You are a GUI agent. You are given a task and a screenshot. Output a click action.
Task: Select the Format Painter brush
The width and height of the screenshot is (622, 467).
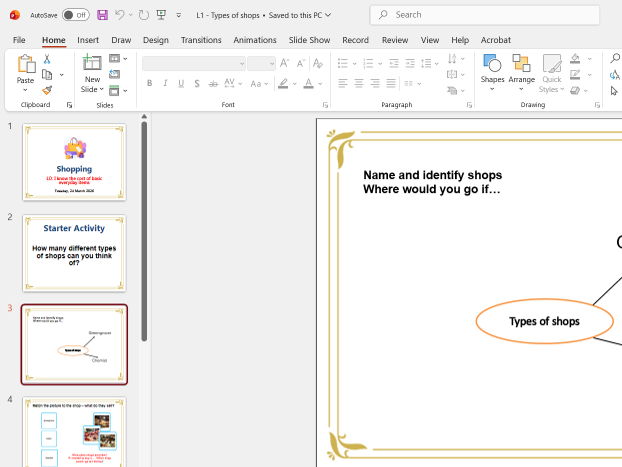pyautogui.click(x=47, y=90)
